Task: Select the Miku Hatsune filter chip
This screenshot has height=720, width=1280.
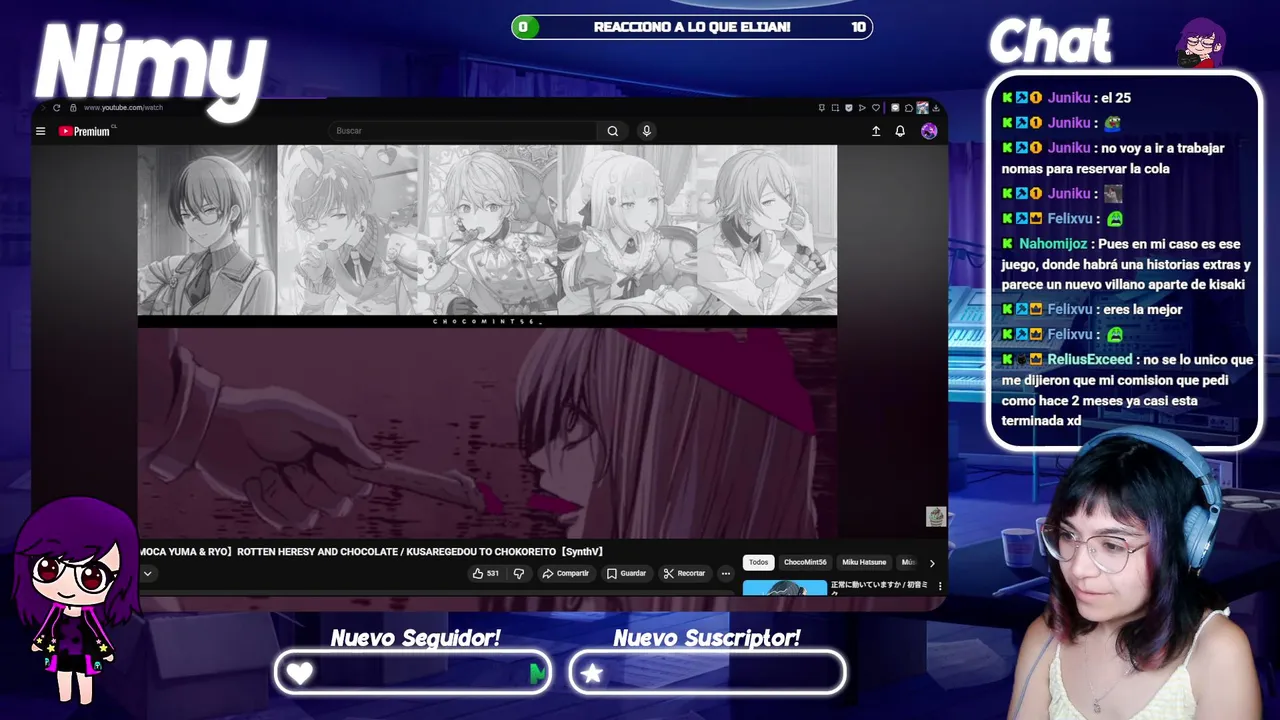Action: coord(864,562)
